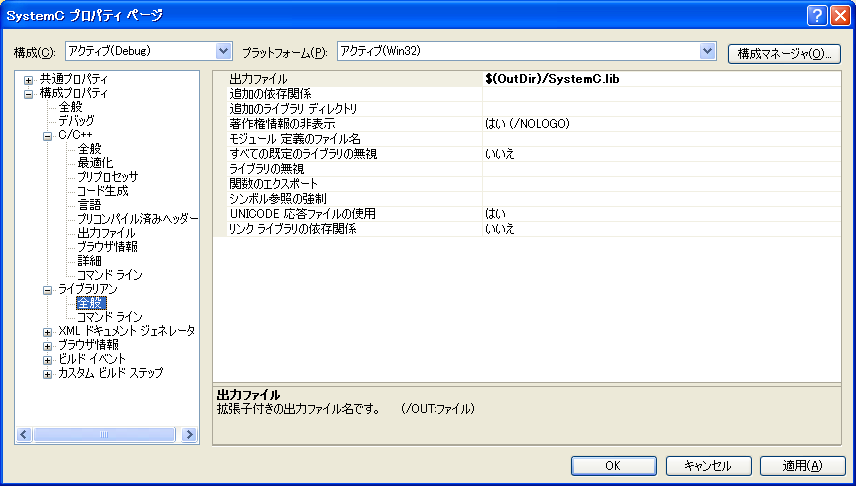Expand the ビルド イベント node
The width and height of the screenshot is (856, 486).
click(x=47, y=360)
